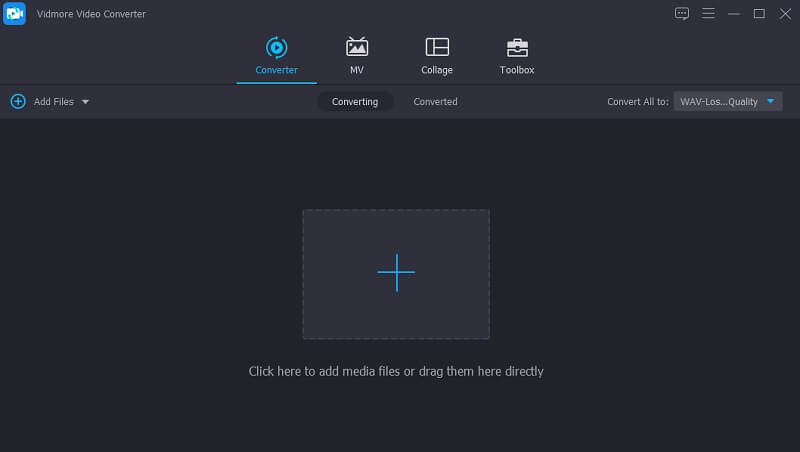The image size is (800, 452).
Task: Switch to the Converted list tab
Action: tap(435, 101)
